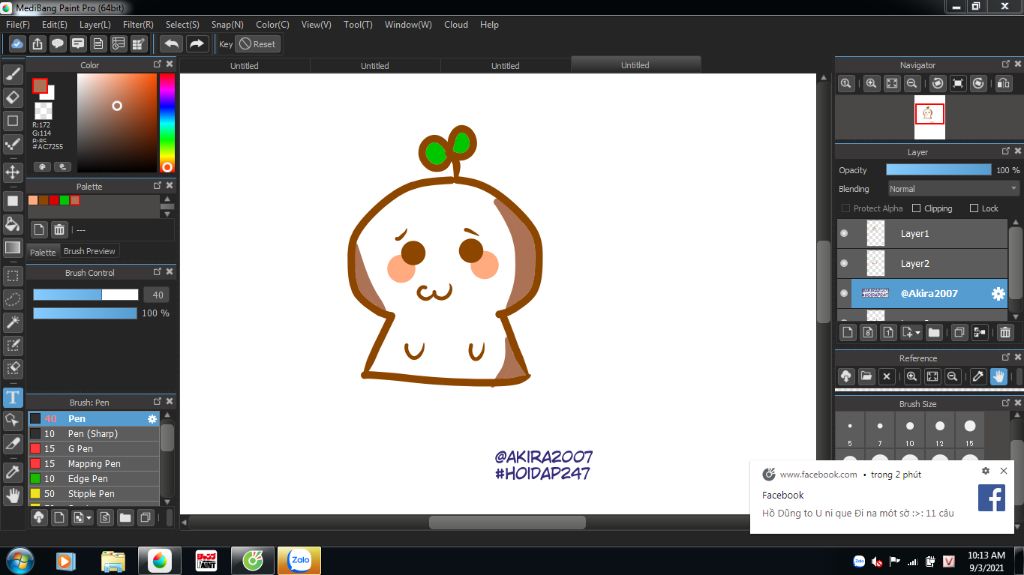Screen dimensions: 1024x575
Task: Select the rectangular Select tool
Action: pyautogui.click(x=12, y=276)
